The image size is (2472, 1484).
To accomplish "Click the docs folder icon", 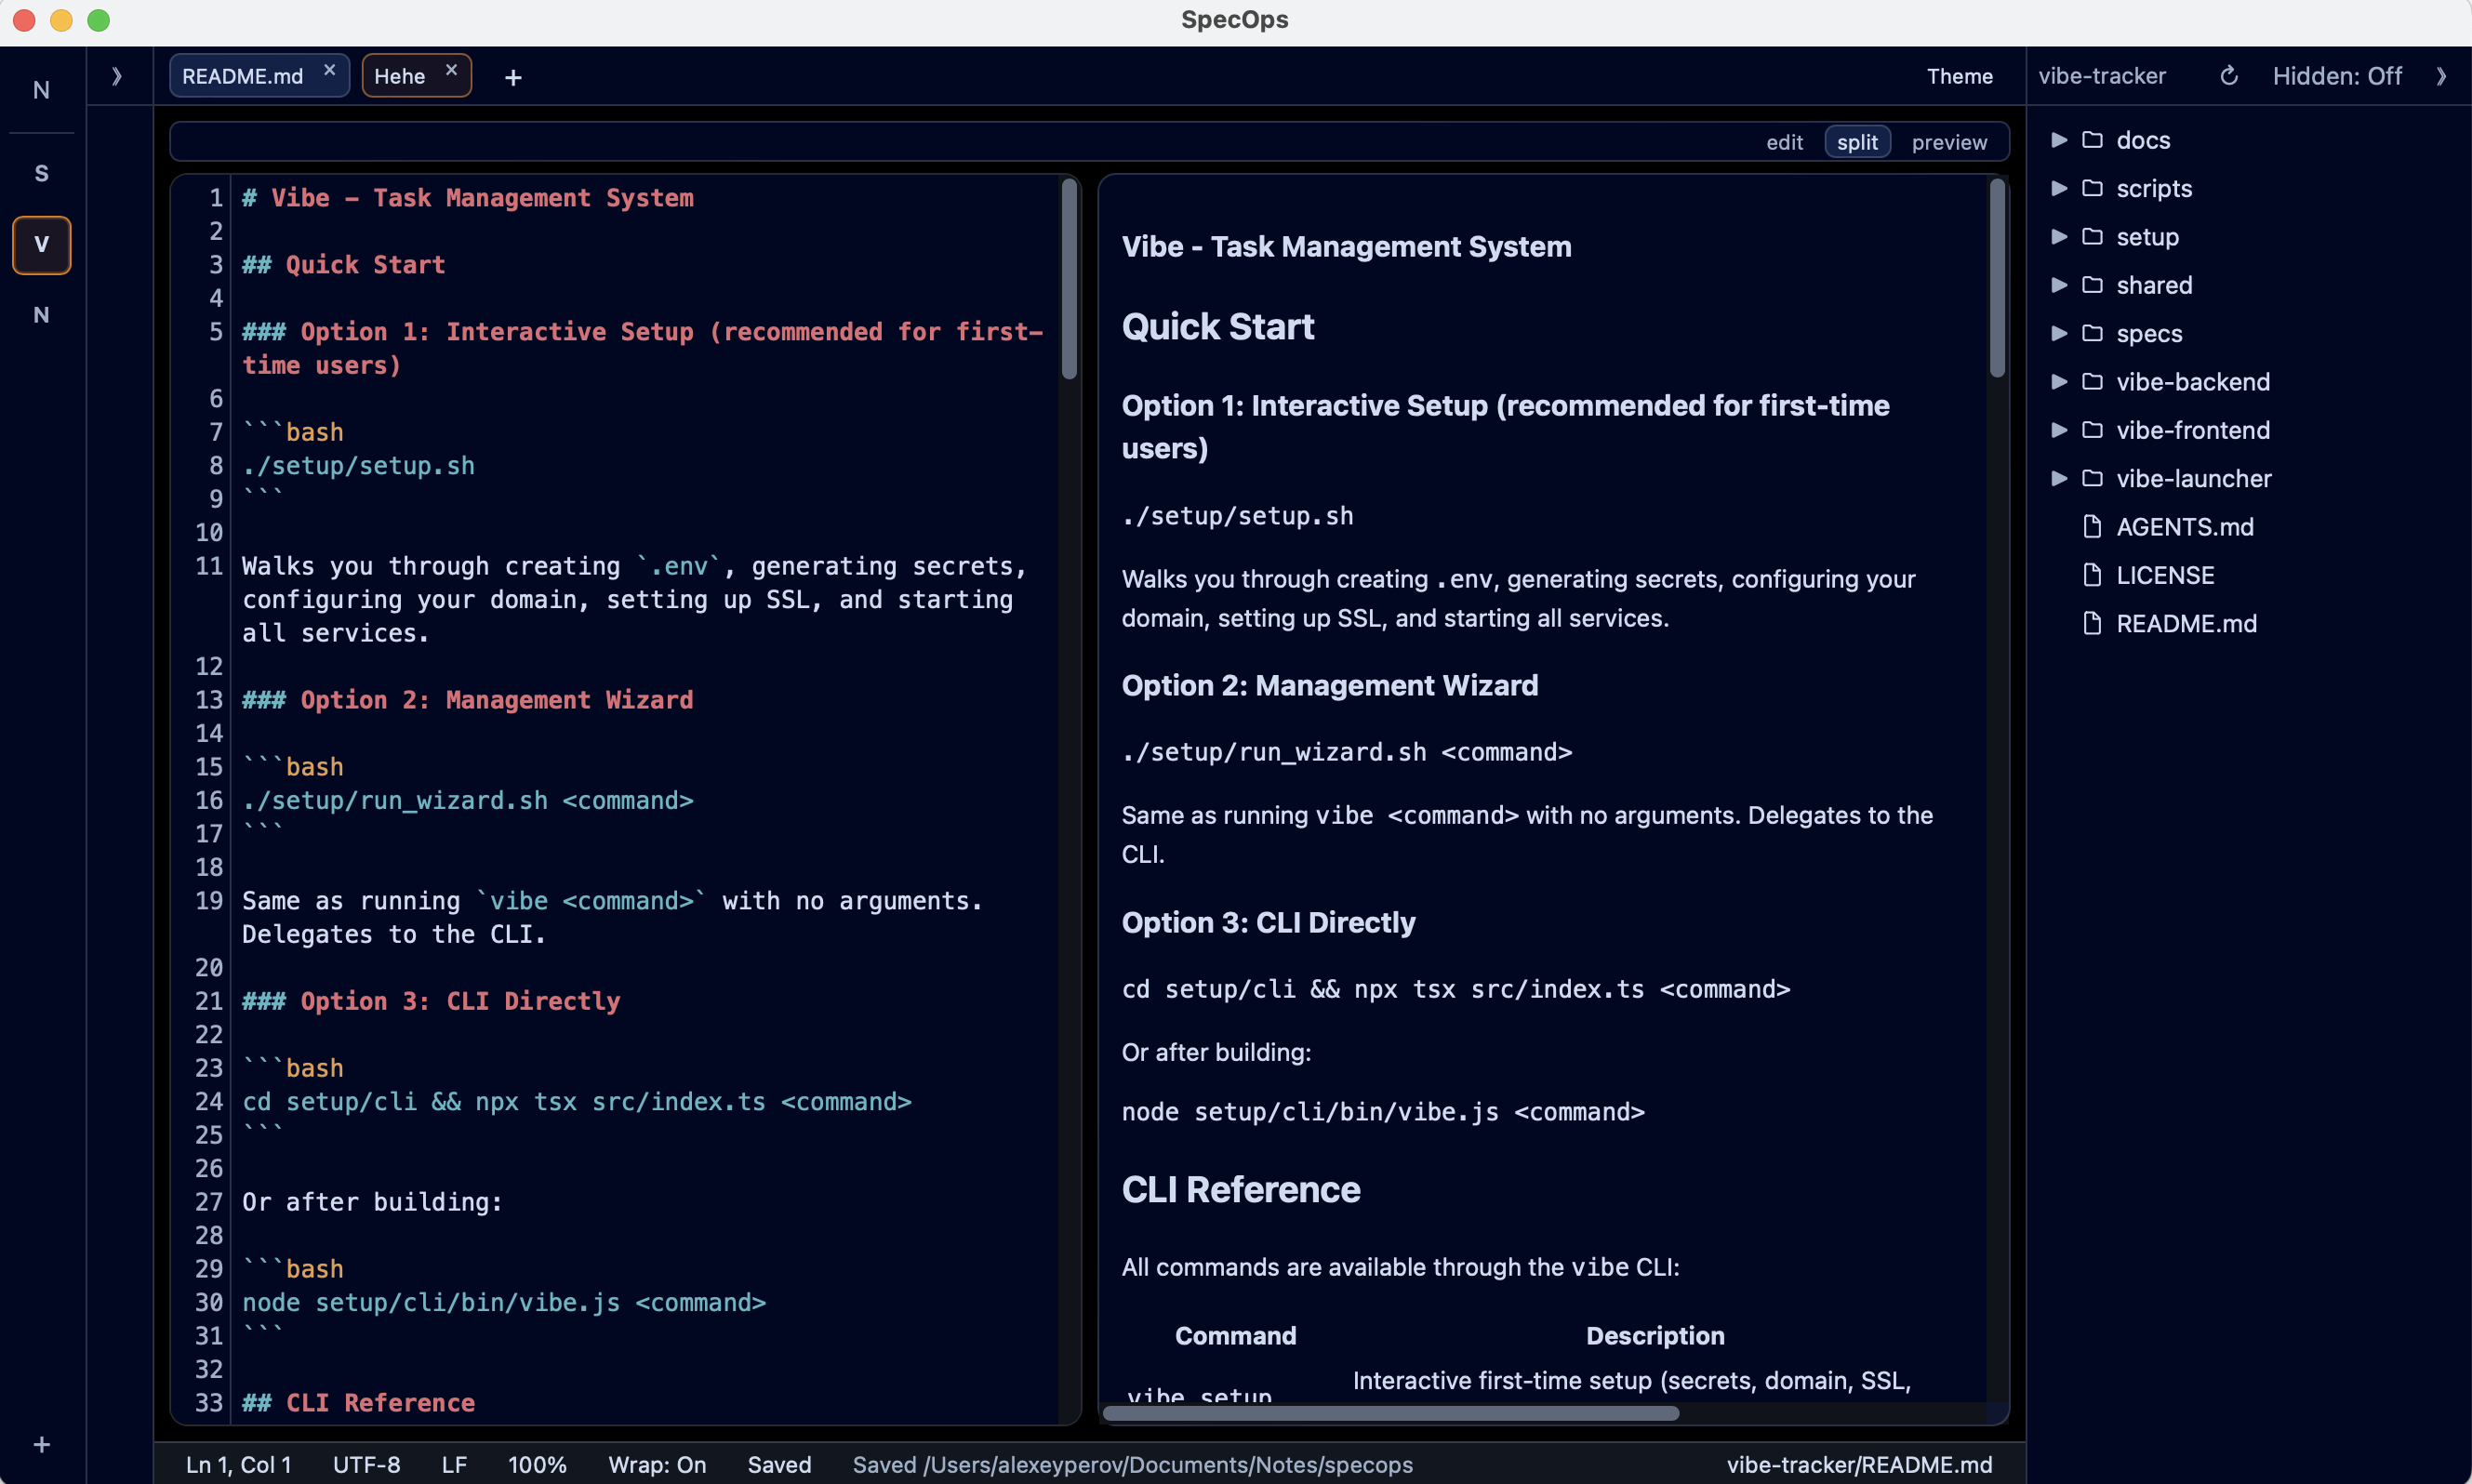I will click(2092, 139).
